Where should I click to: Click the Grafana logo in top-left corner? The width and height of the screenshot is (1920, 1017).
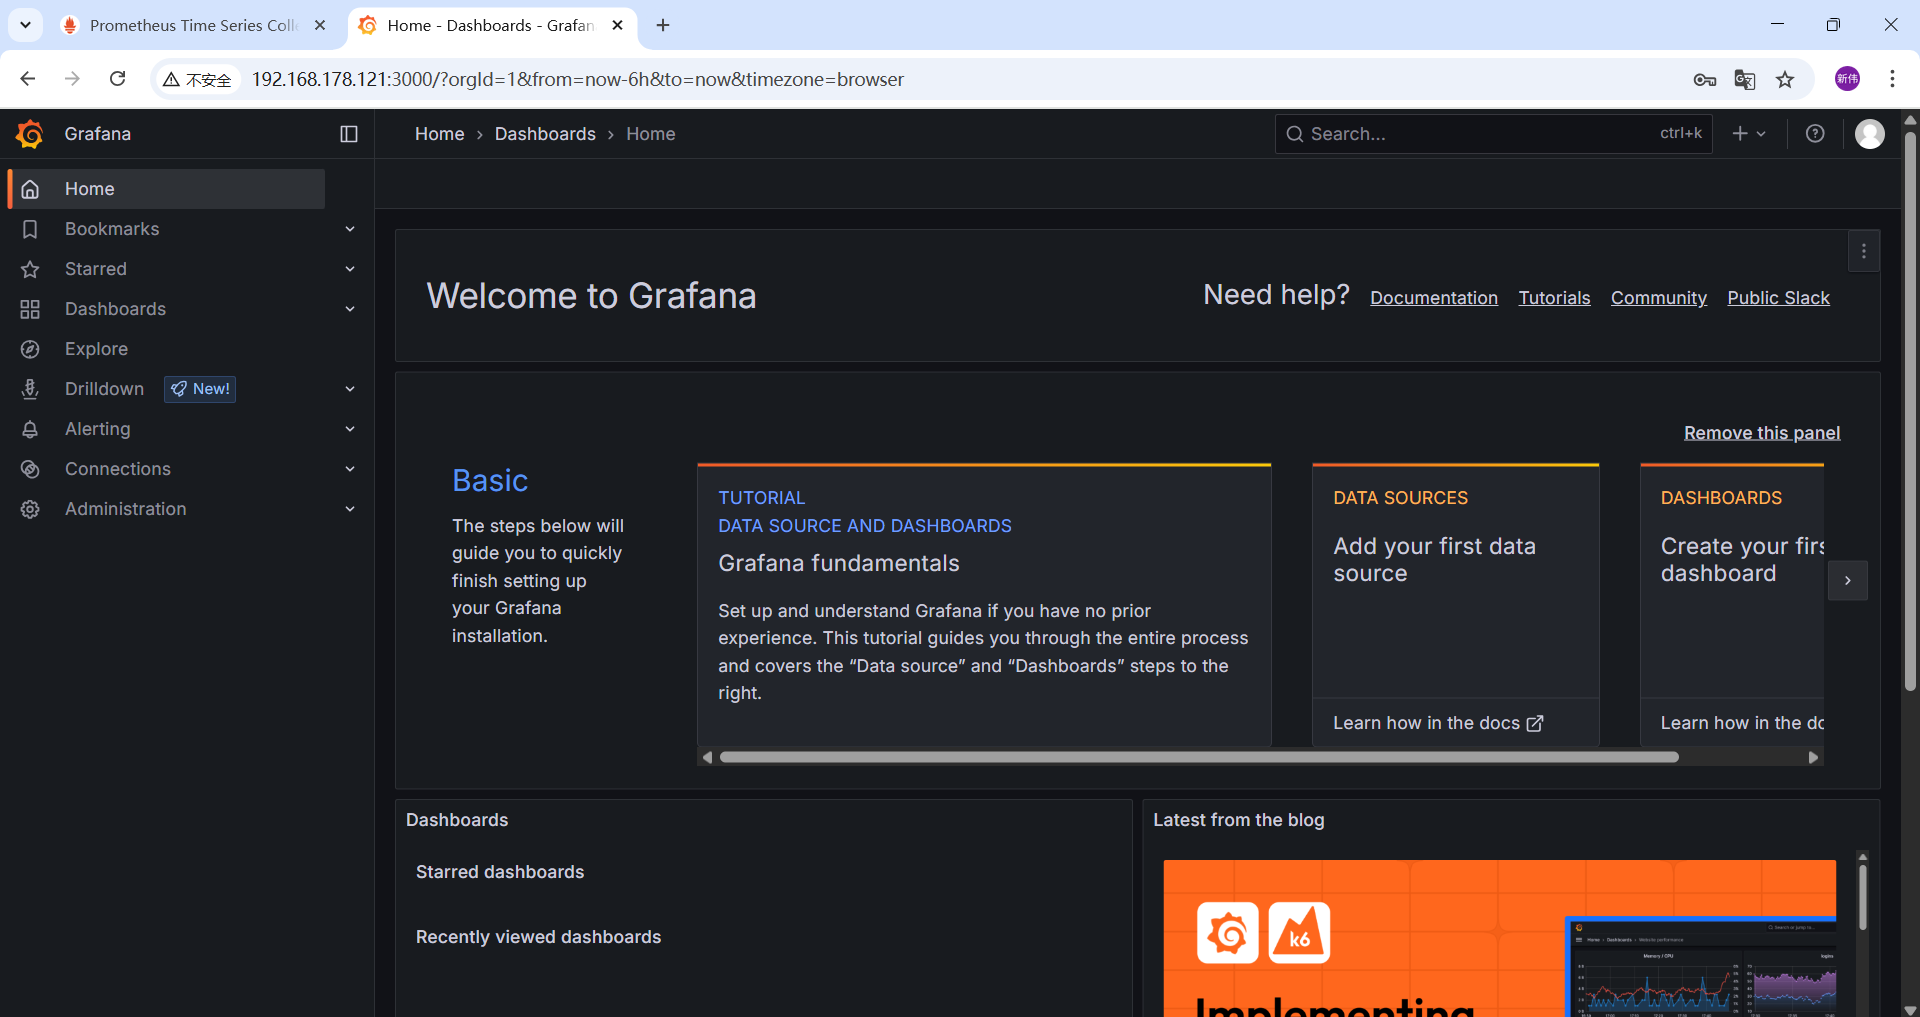(x=29, y=133)
